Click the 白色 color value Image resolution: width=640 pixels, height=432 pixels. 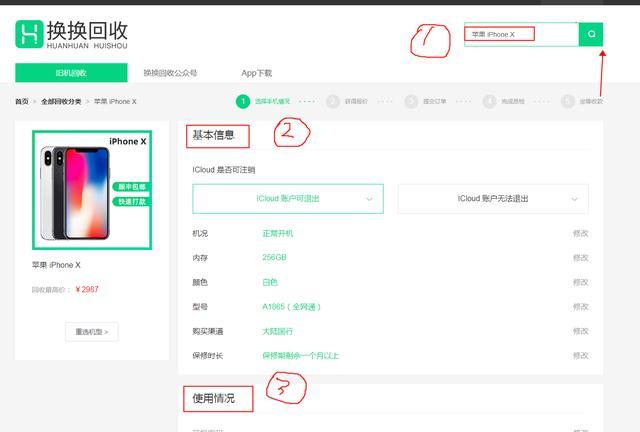pyautogui.click(x=270, y=282)
